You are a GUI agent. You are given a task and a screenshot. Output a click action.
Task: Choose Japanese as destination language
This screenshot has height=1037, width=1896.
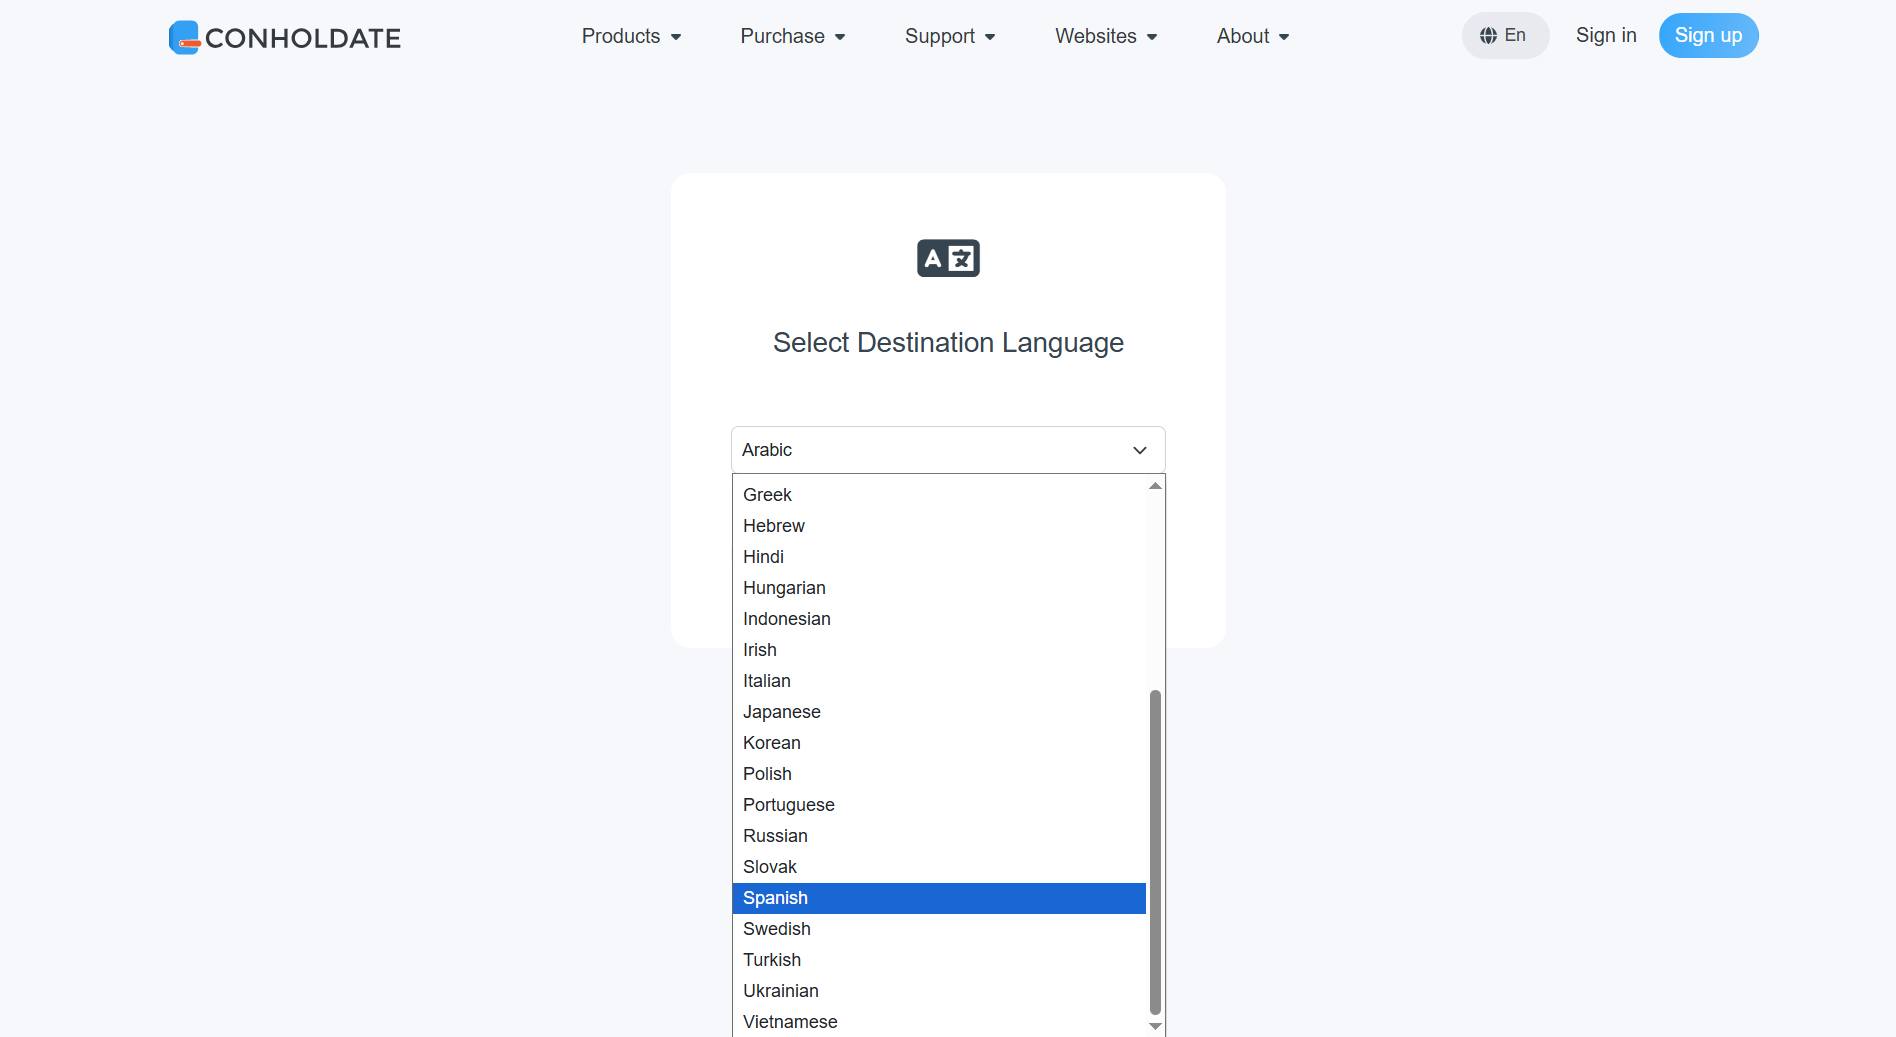point(939,712)
